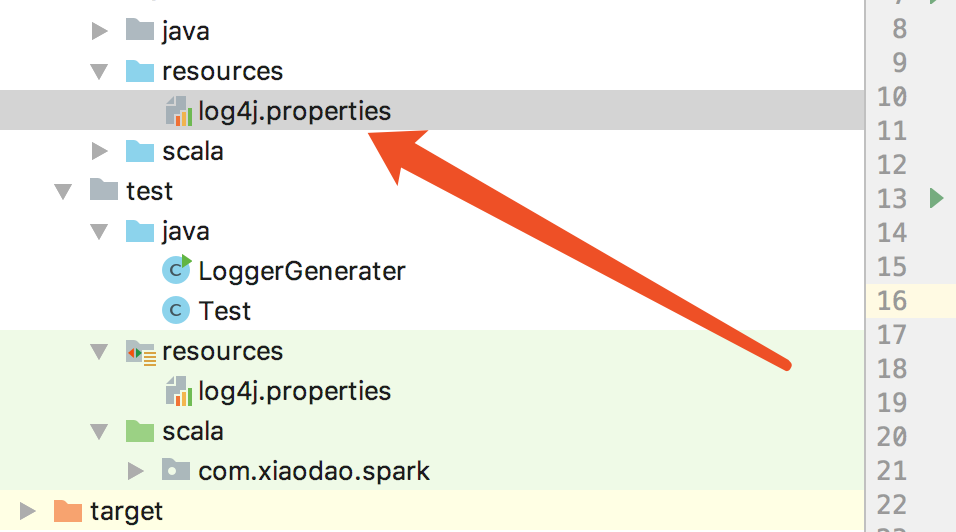Click the orange target folder icon
956x532 pixels.
click(67, 511)
